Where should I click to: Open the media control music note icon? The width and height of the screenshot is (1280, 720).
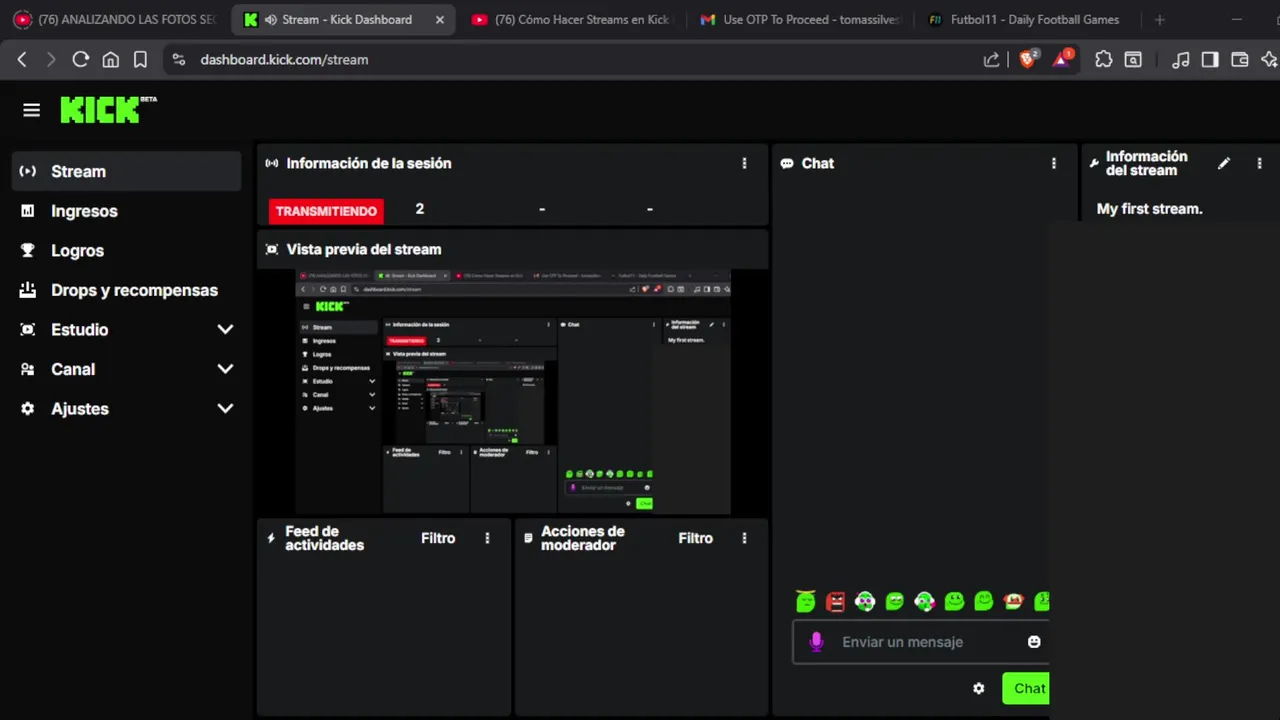pyautogui.click(x=1181, y=60)
